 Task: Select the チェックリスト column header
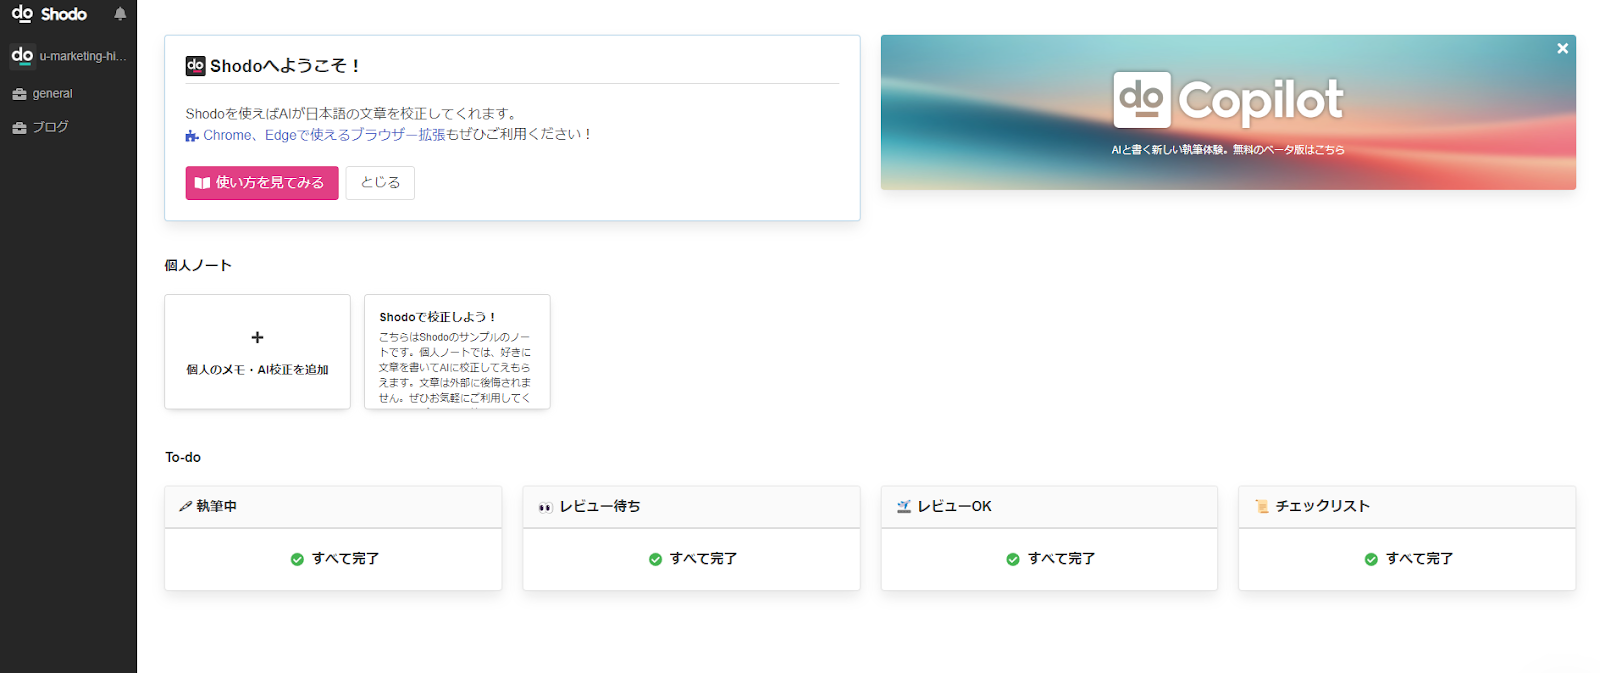1407,507
